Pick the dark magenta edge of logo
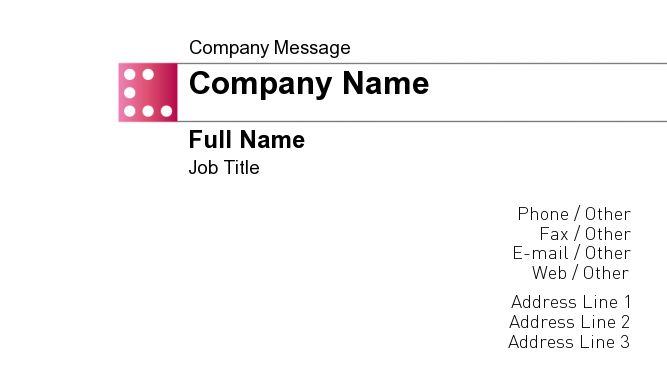 (x=174, y=92)
